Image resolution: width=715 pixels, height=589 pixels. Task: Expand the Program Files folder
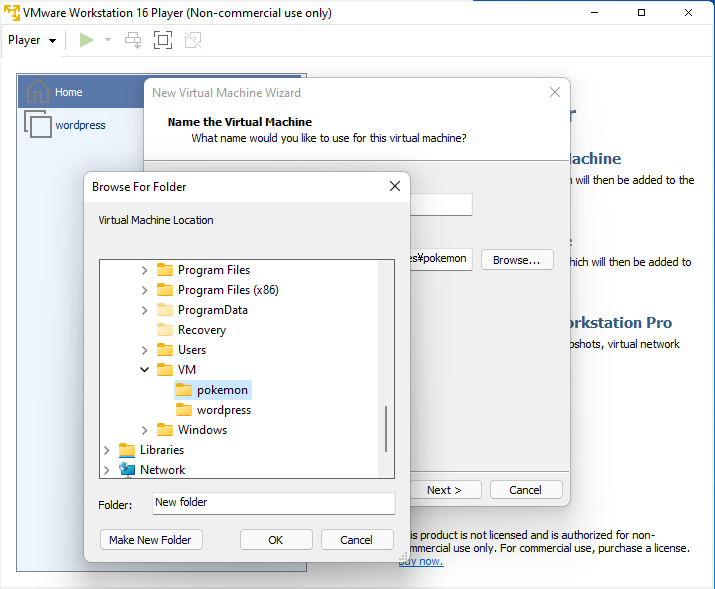144,270
